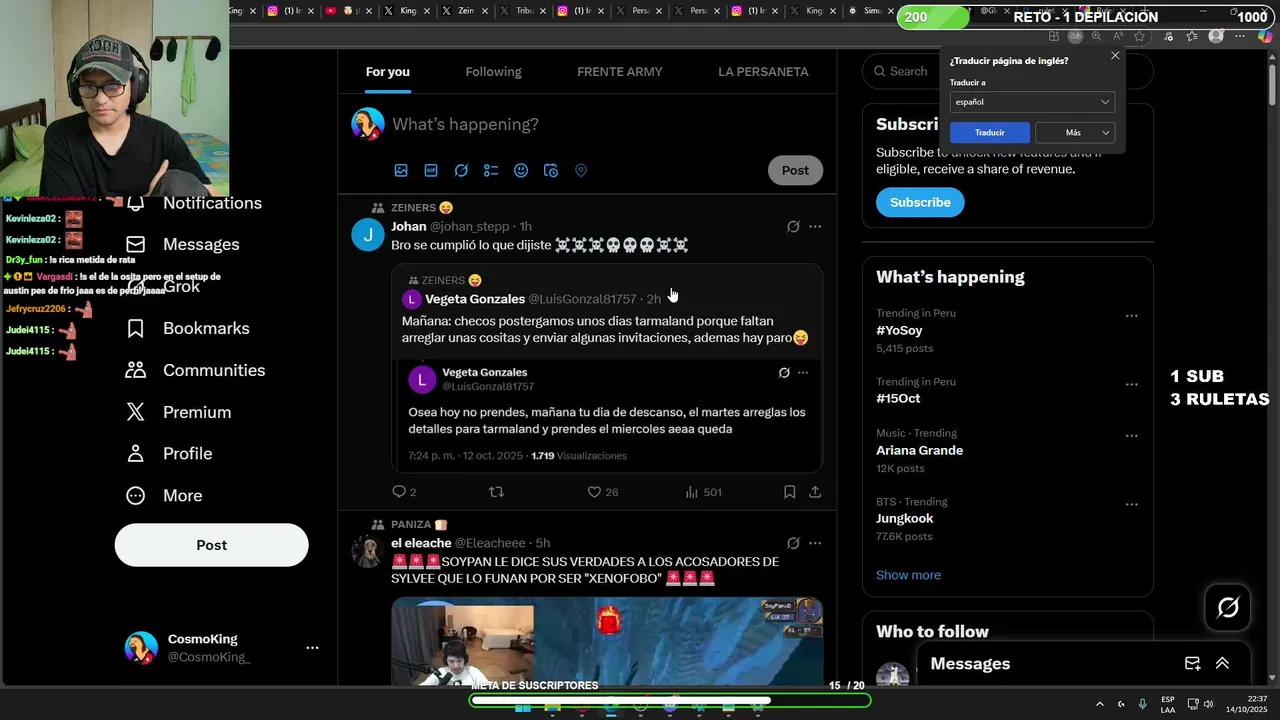Open options for #15Oct trend
The image size is (1280, 720).
coord(1131,384)
